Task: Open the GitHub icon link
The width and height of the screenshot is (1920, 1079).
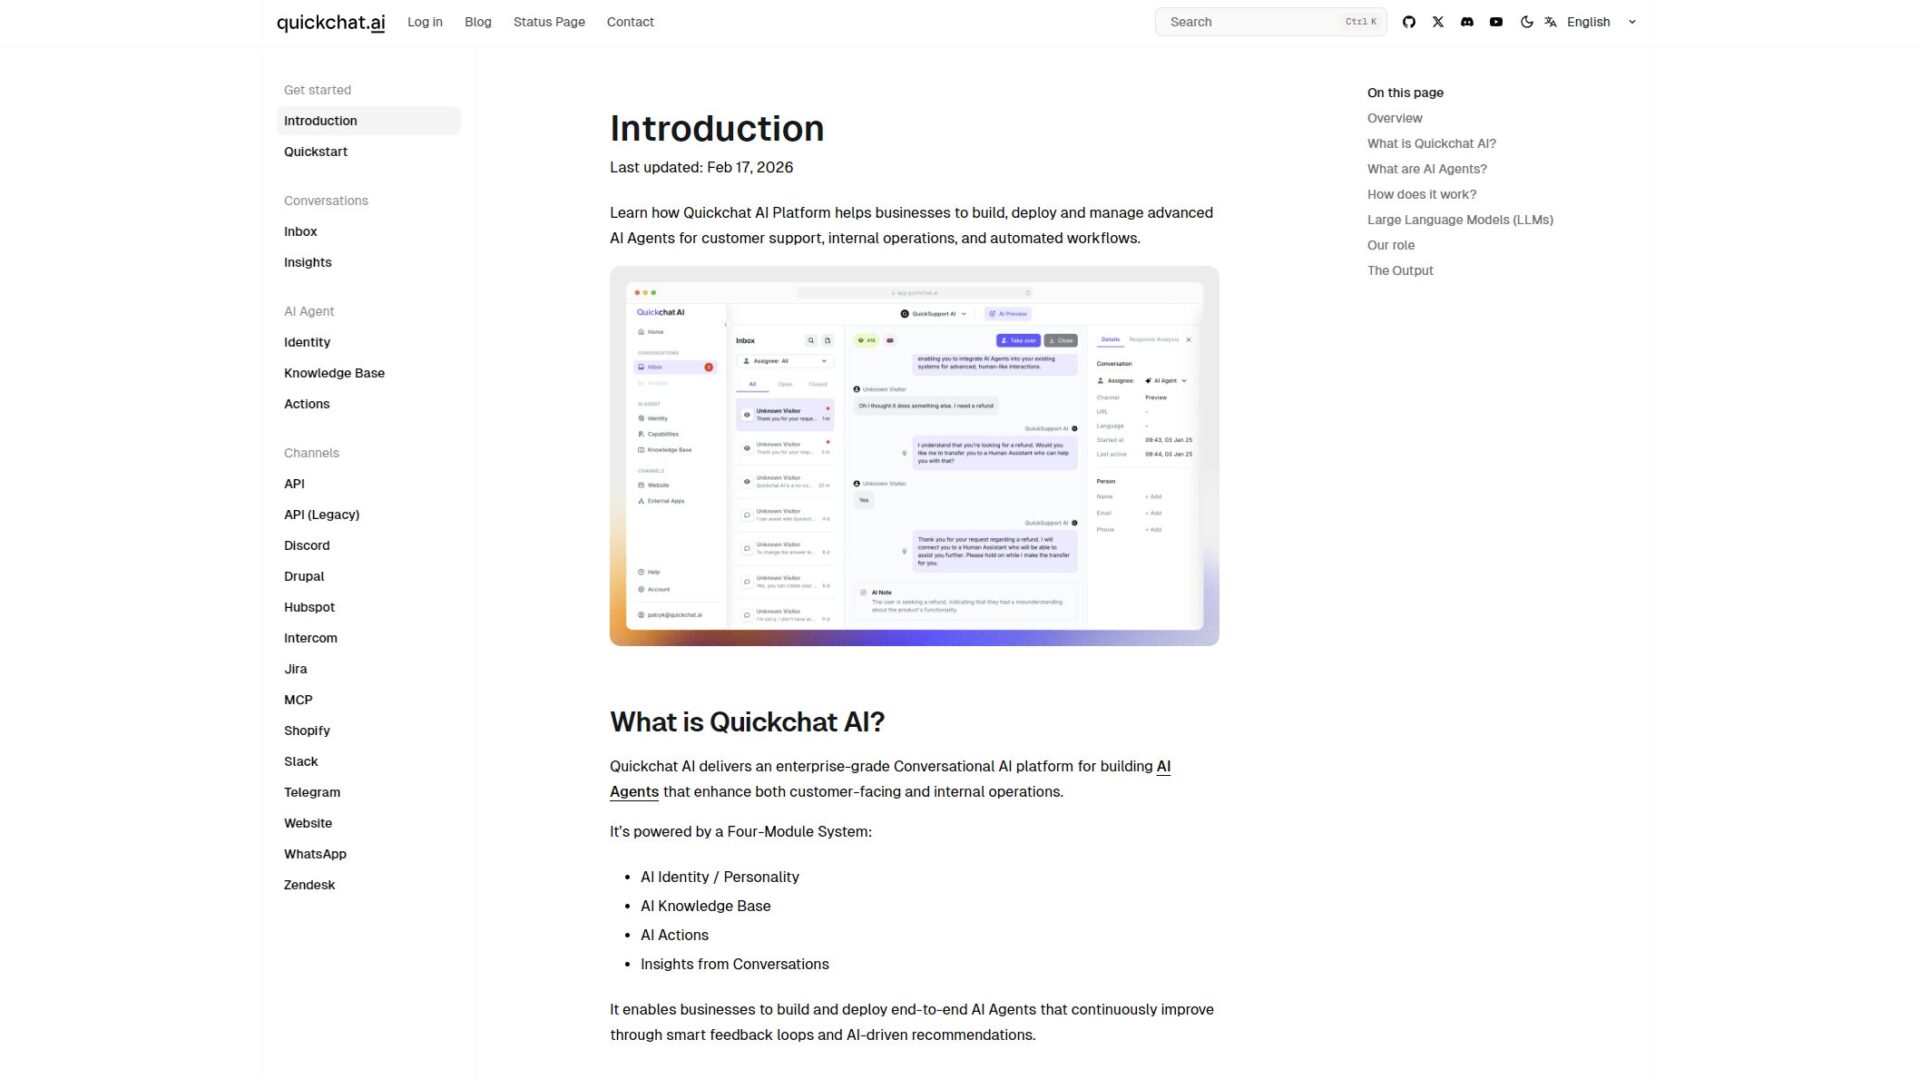Action: [x=1409, y=22]
